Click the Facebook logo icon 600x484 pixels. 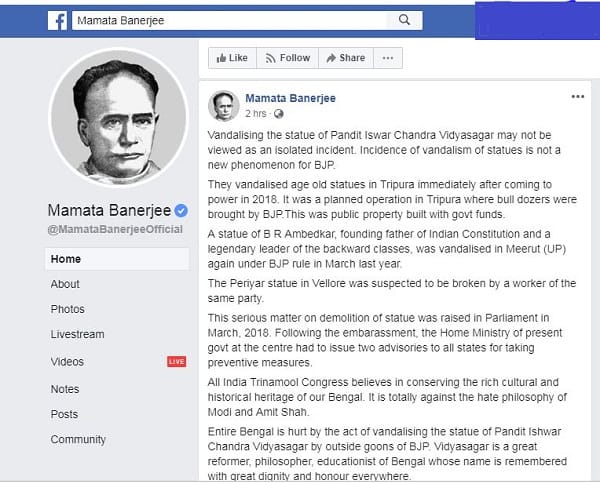click(57, 20)
